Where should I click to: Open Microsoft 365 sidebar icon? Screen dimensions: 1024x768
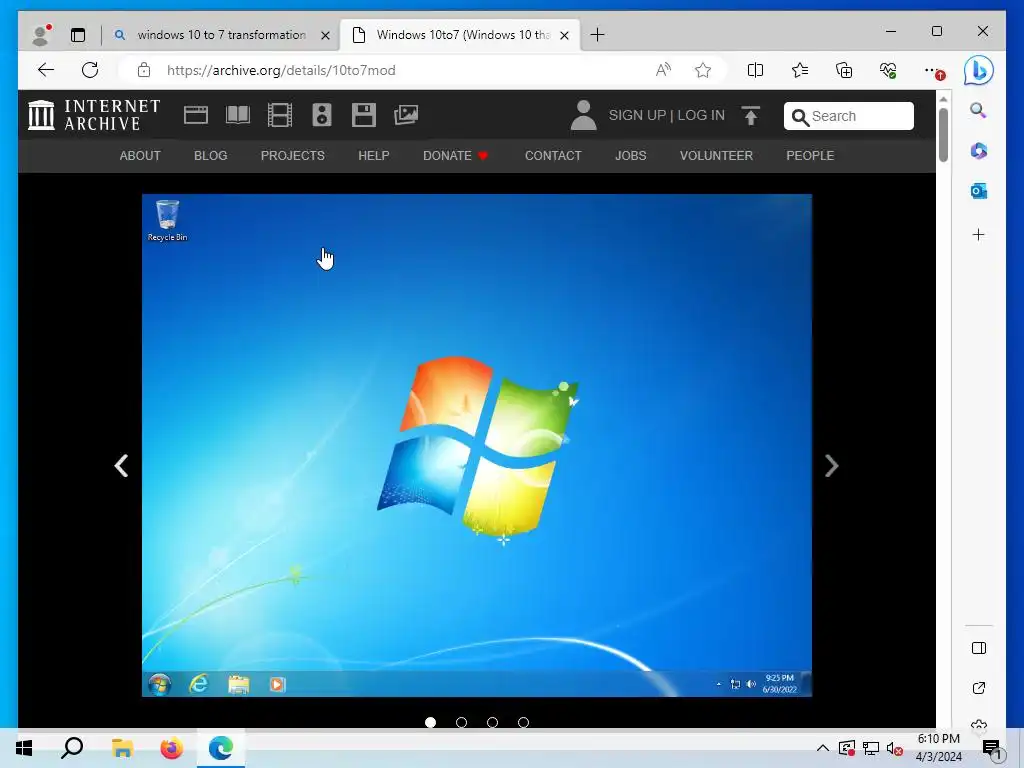click(978, 151)
